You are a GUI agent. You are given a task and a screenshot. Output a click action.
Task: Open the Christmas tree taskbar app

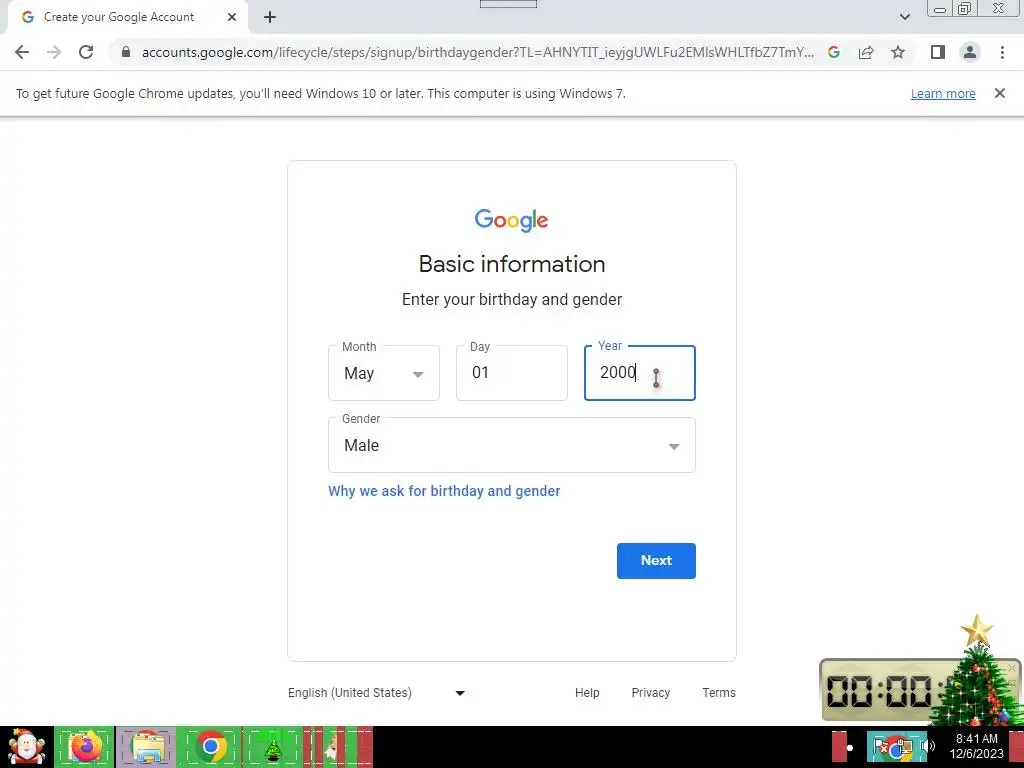tap(272, 747)
